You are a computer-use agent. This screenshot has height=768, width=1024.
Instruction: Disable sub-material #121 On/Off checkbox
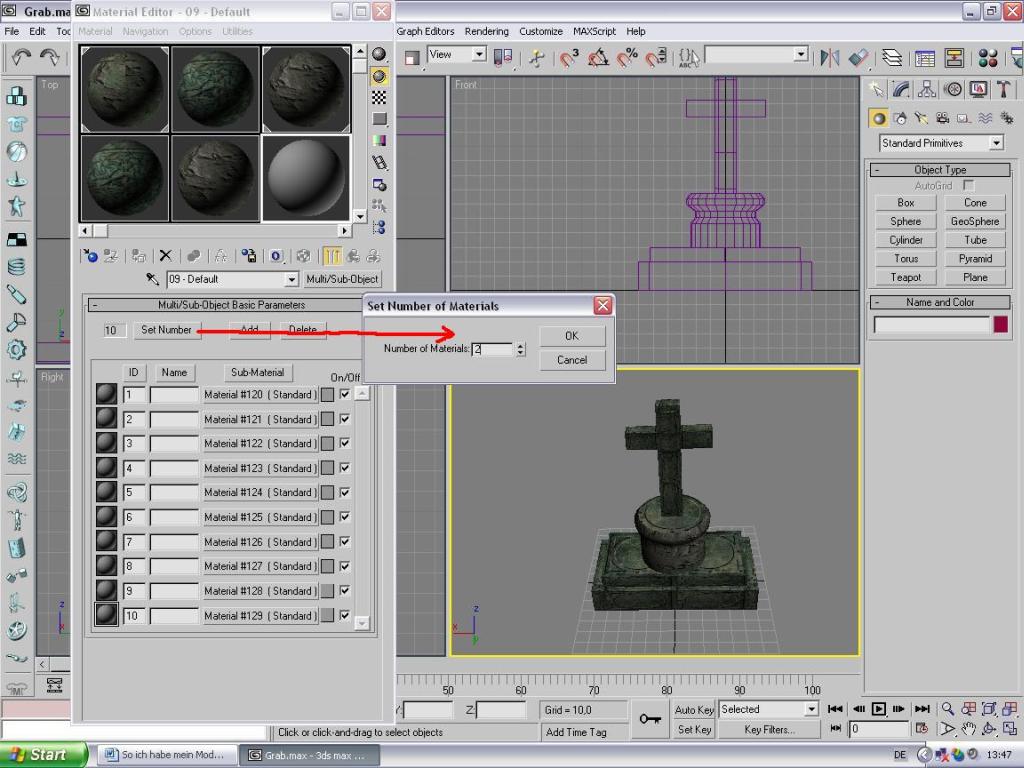[x=345, y=419]
